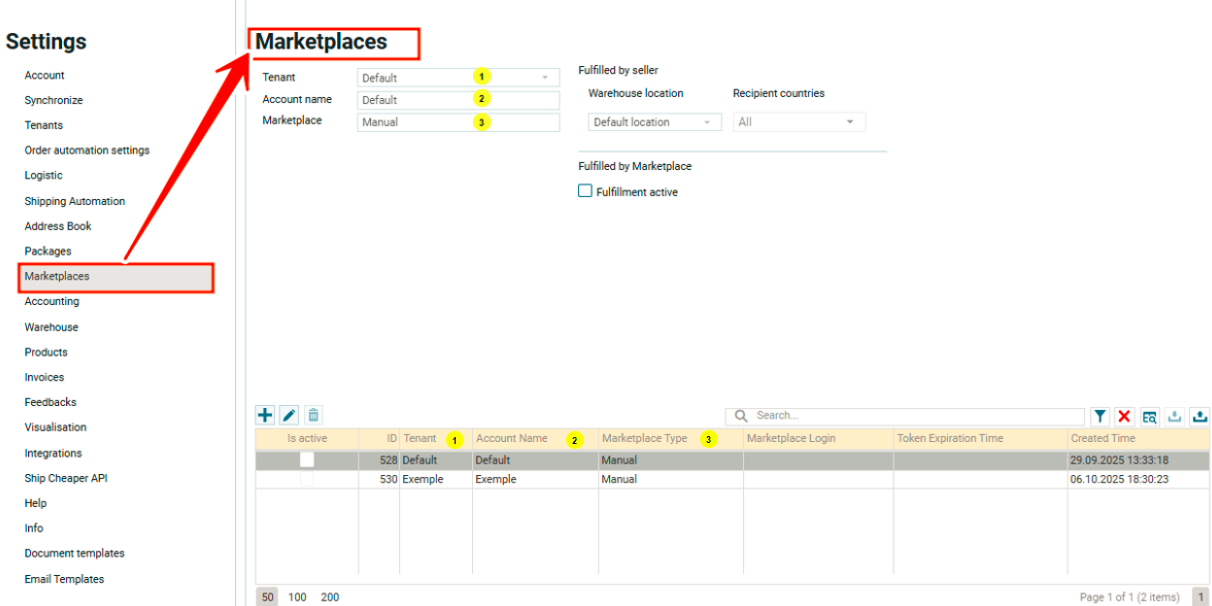Click the Account name text field

coord(458,100)
